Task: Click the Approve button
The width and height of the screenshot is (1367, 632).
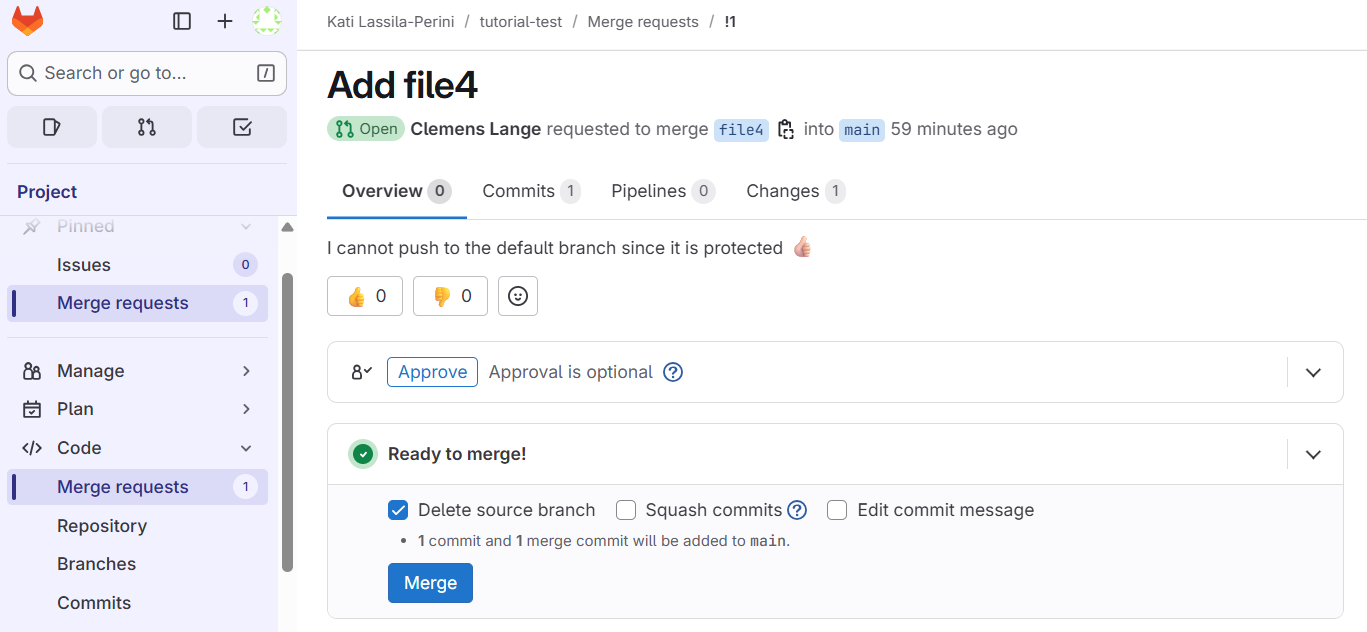Action: tap(432, 372)
